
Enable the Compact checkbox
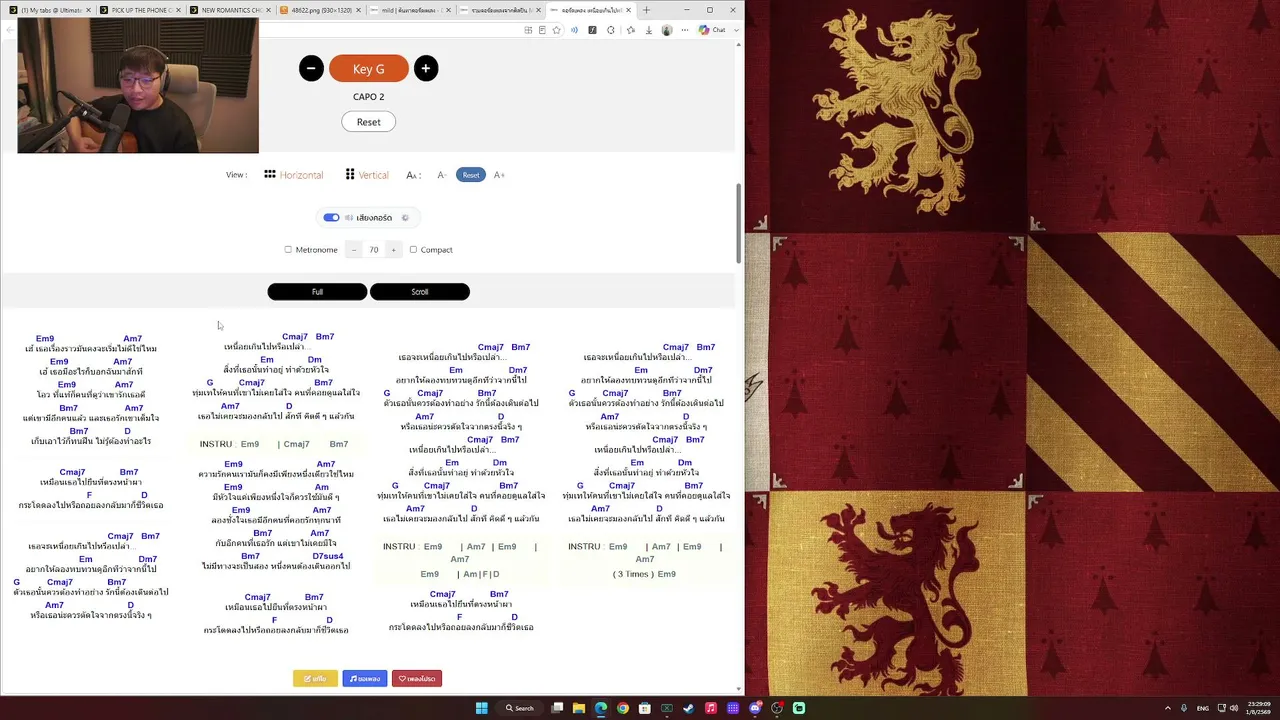[413, 250]
